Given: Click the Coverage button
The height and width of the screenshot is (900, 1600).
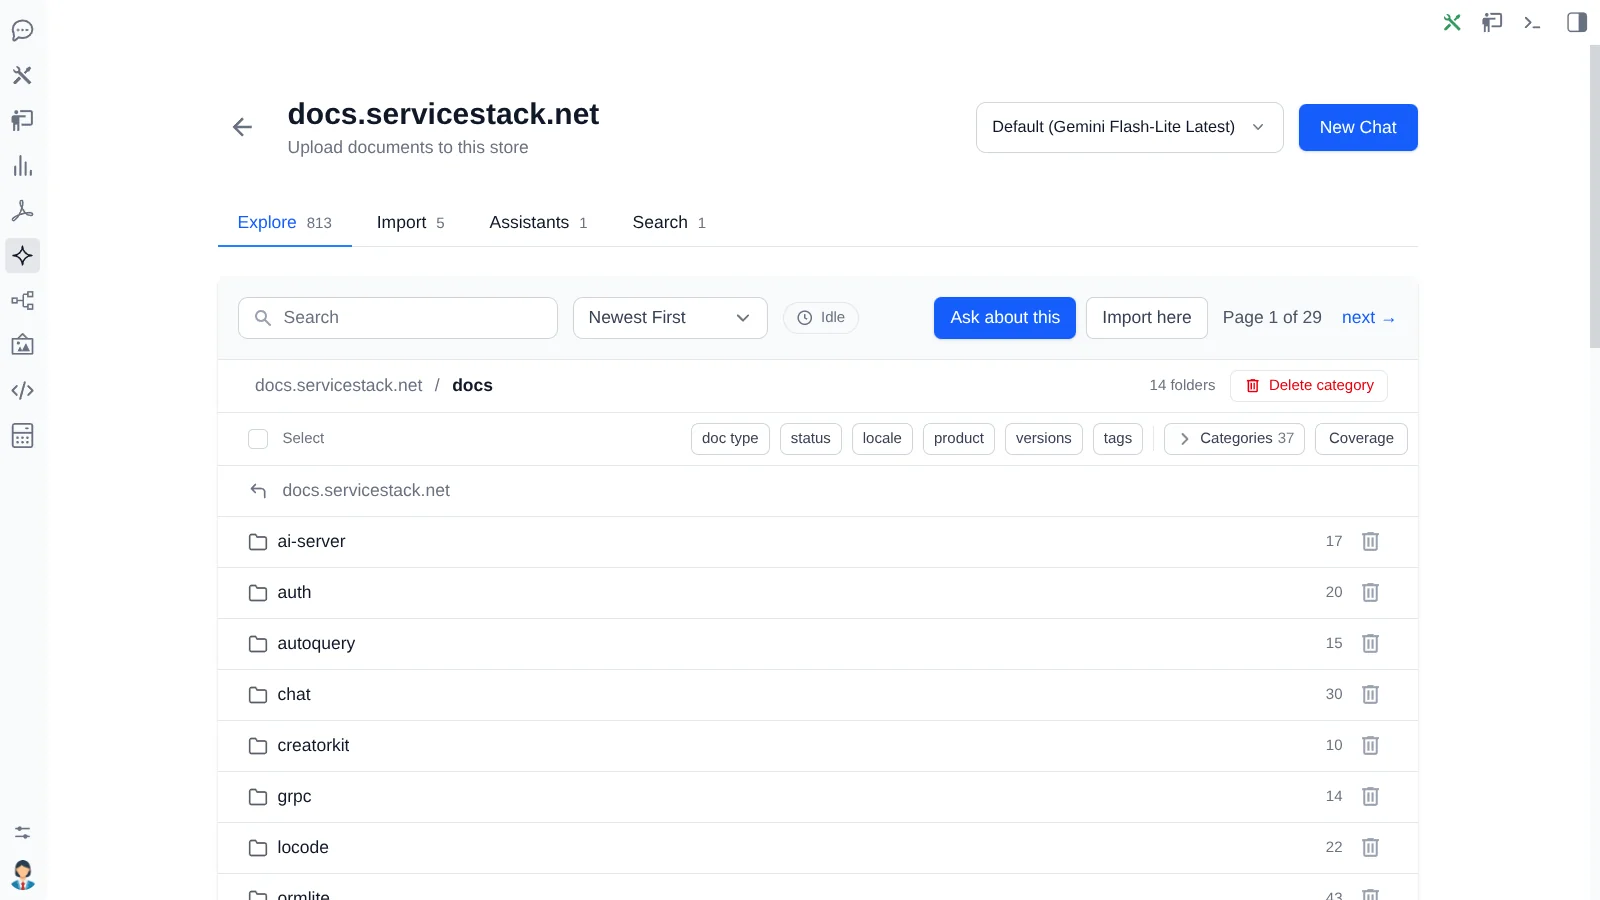Looking at the screenshot, I should [x=1361, y=439].
